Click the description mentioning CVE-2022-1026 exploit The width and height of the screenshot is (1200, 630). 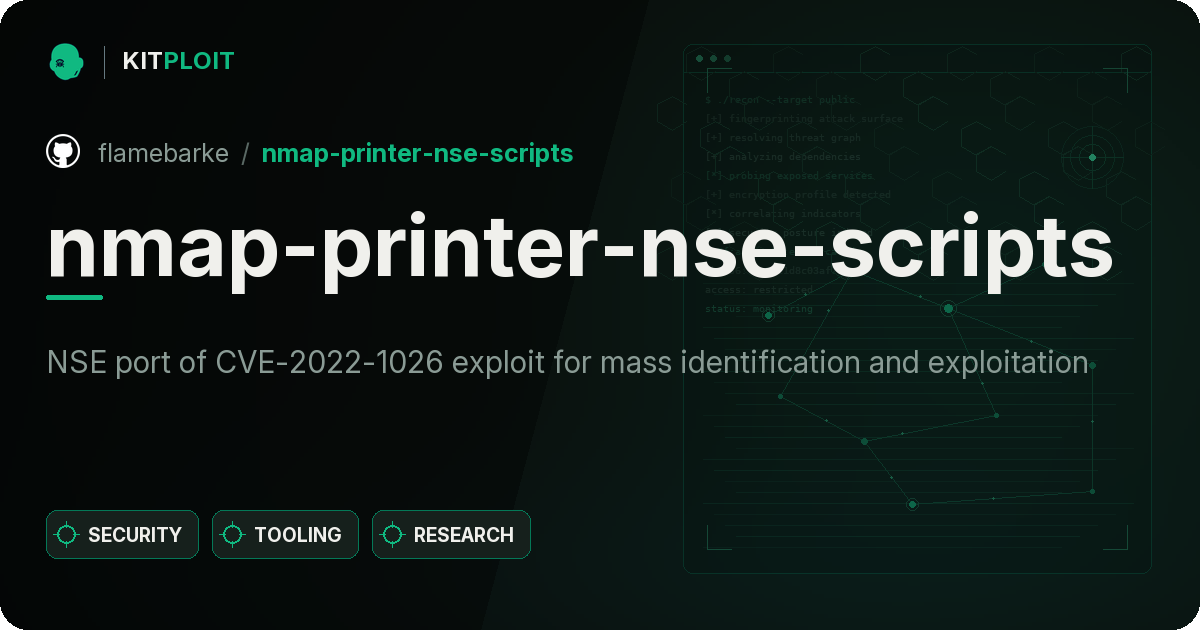(x=567, y=362)
